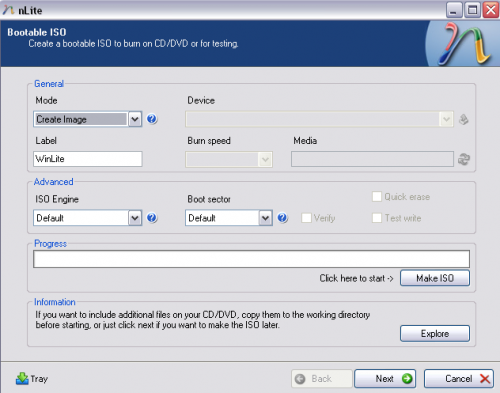The height and width of the screenshot is (393, 500).
Task: Click the Tray button
Action: pyautogui.click(x=32, y=379)
